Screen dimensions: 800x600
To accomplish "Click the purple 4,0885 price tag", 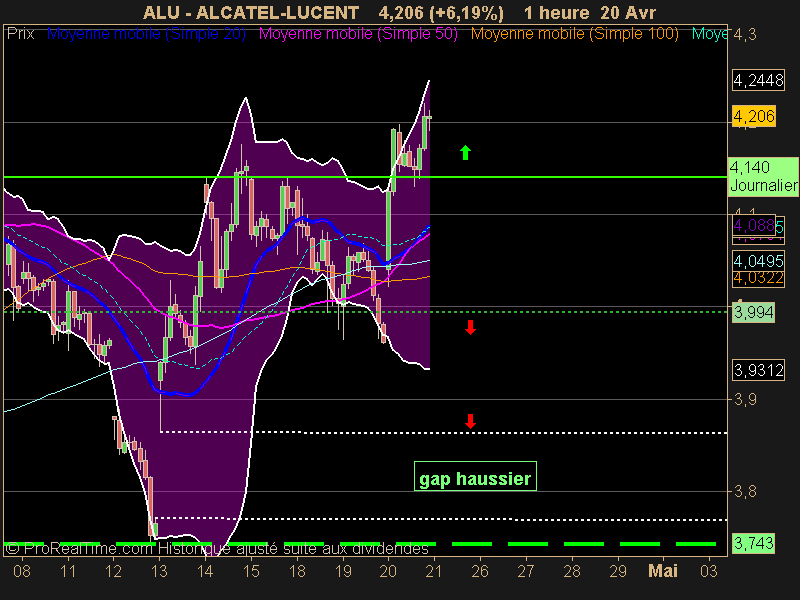I will [x=754, y=225].
